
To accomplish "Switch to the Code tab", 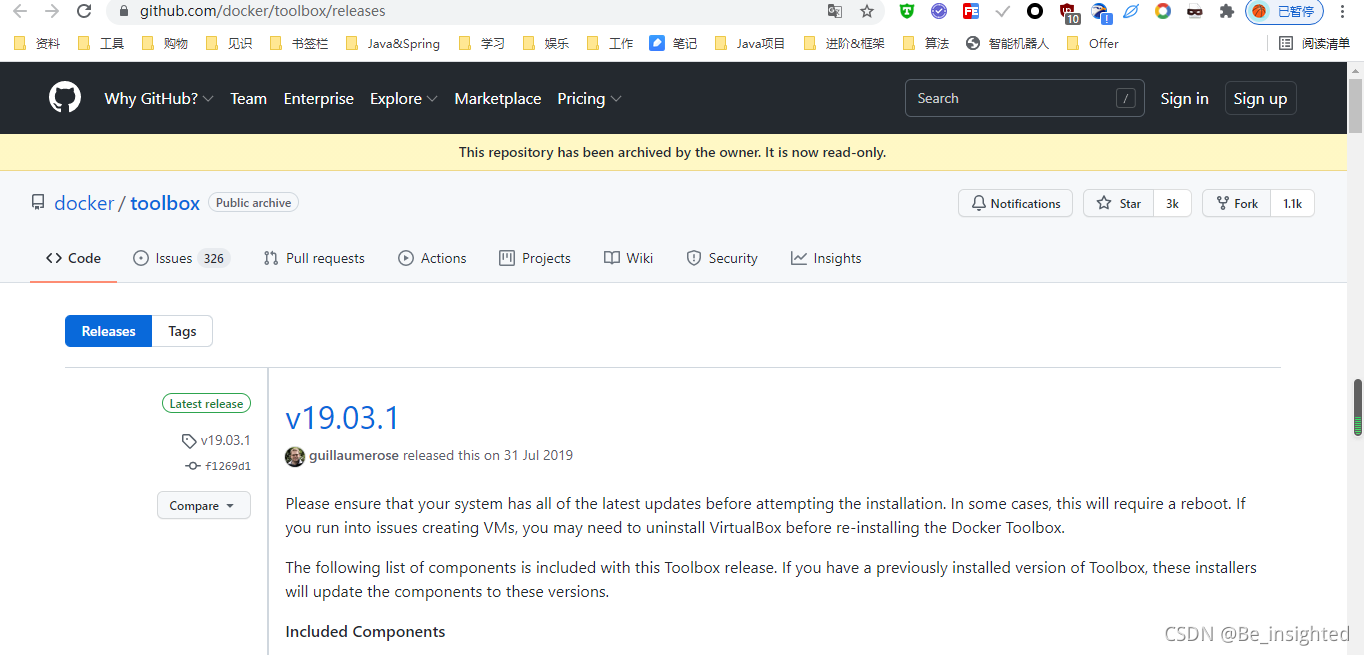I will point(74,258).
